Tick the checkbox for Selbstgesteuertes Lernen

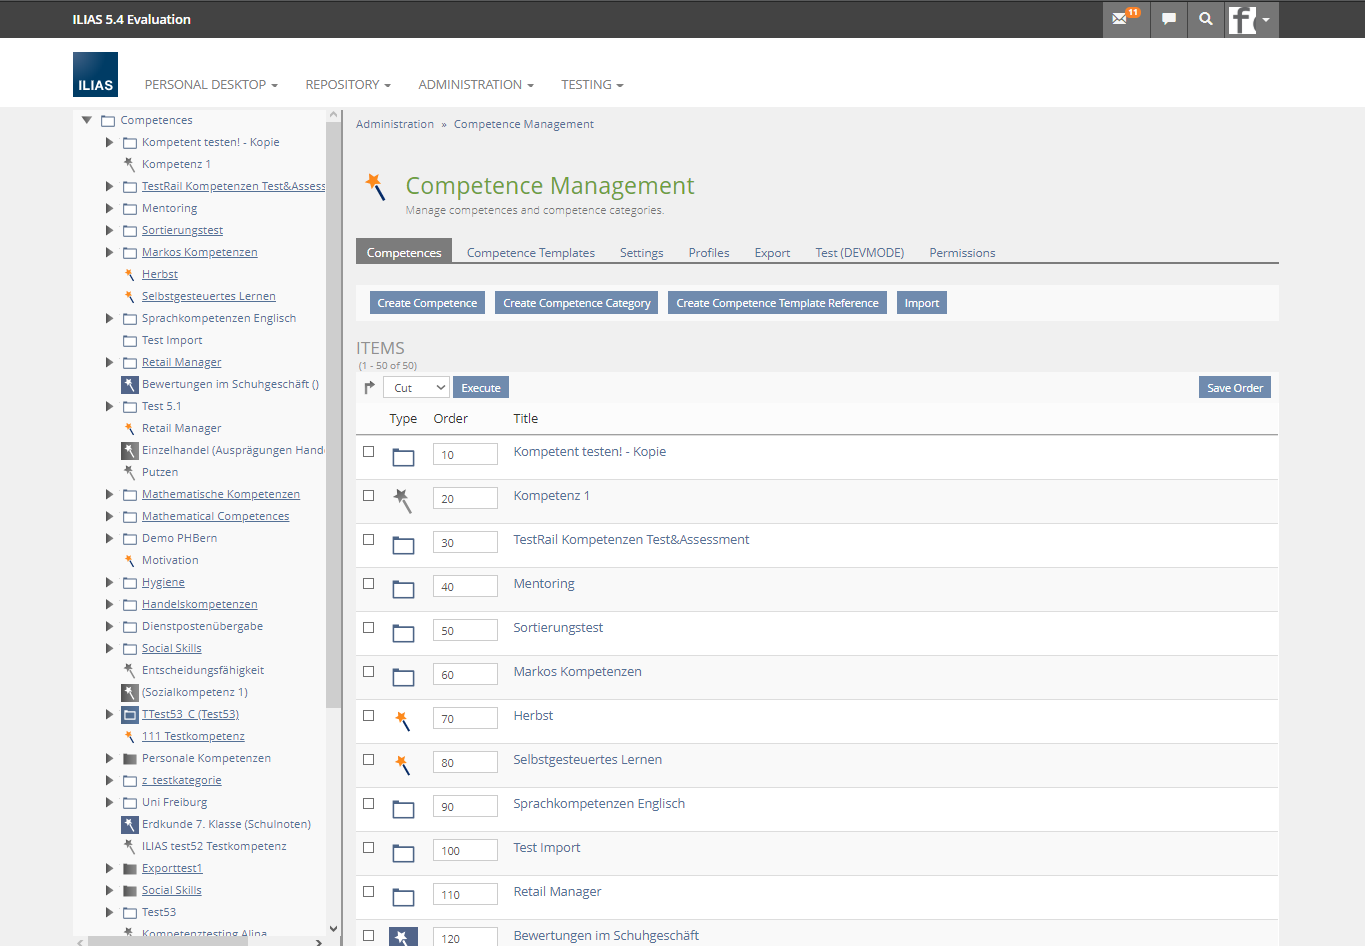(x=369, y=760)
